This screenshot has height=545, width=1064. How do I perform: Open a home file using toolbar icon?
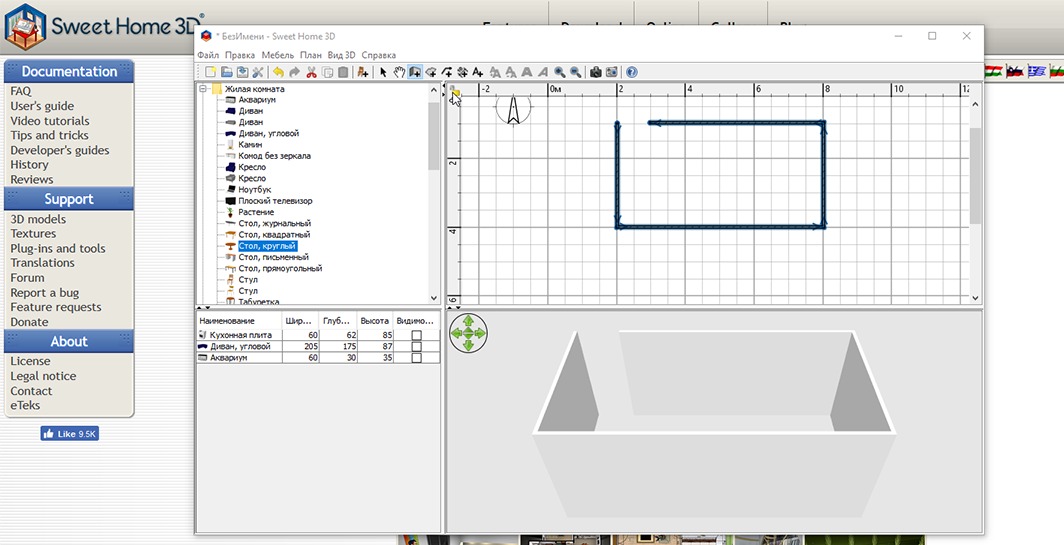coord(227,72)
